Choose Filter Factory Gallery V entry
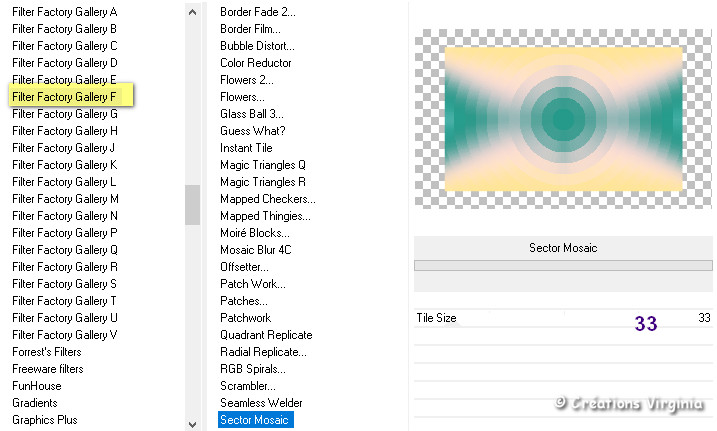This screenshot has height=431, width=717. [64, 335]
